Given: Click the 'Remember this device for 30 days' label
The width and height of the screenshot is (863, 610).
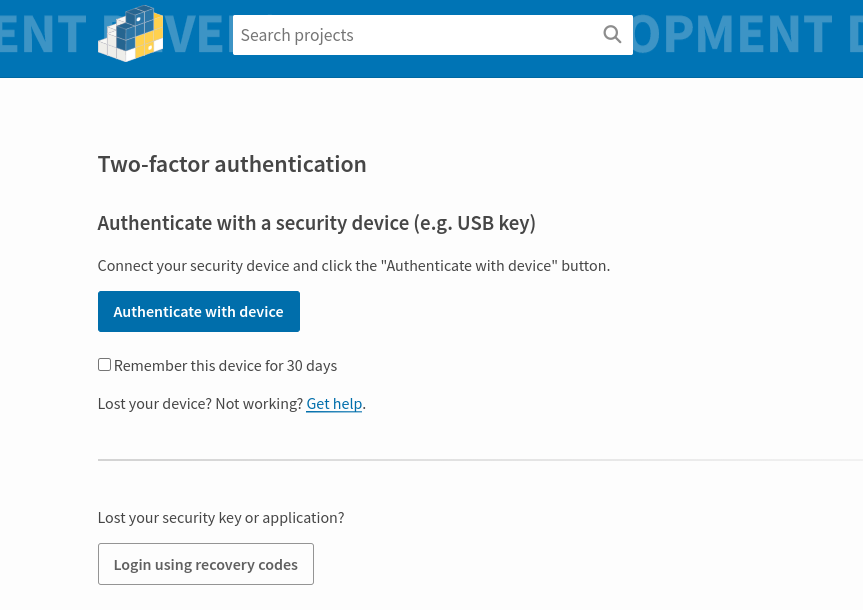Looking at the screenshot, I should (x=225, y=366).
